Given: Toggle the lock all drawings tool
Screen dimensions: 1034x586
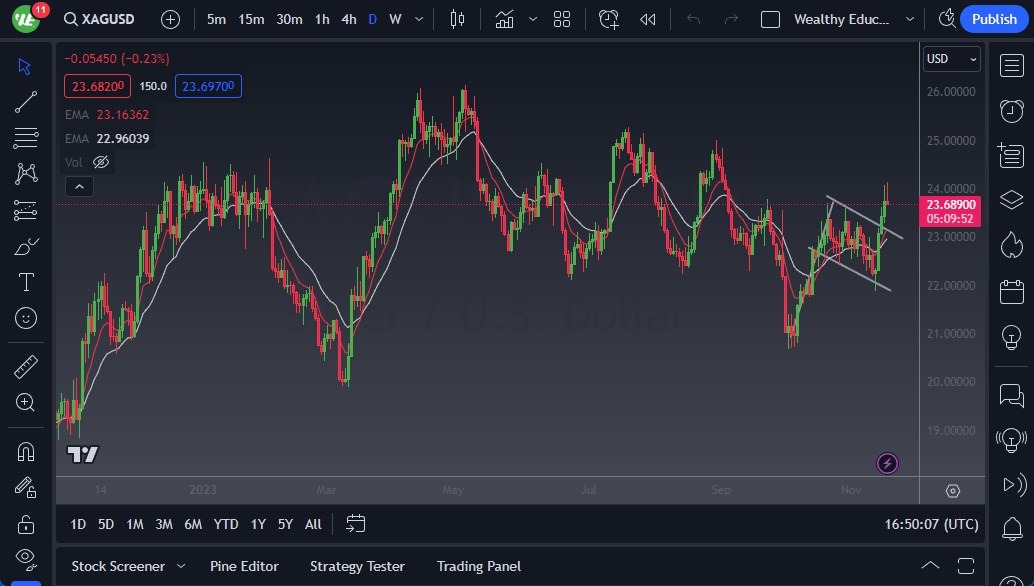Looking at the screenshot, I should pos(26,524).
